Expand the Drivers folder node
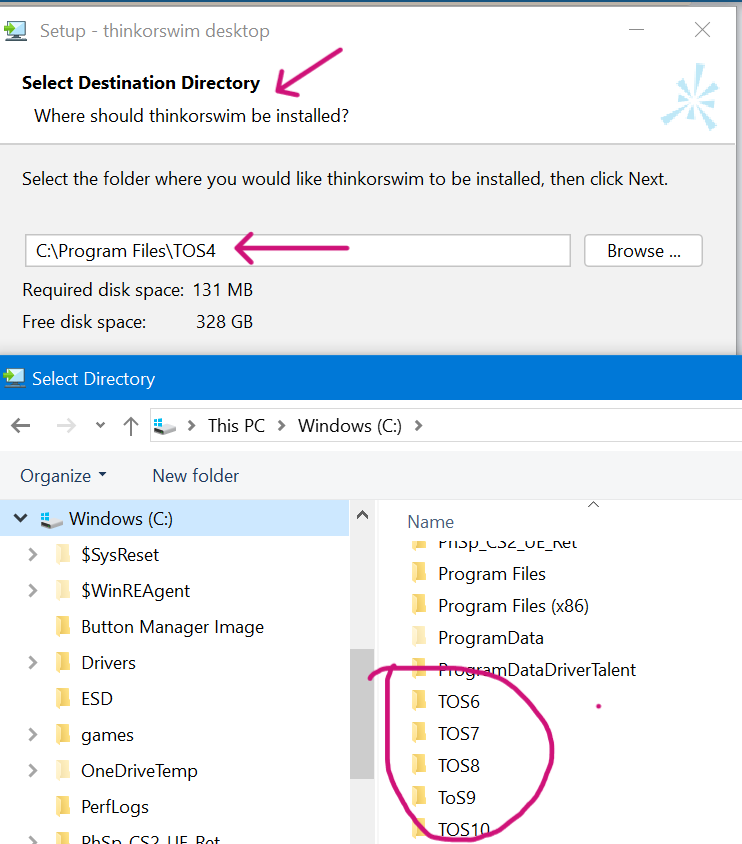The image size is (742, 844). coord(33,663)
